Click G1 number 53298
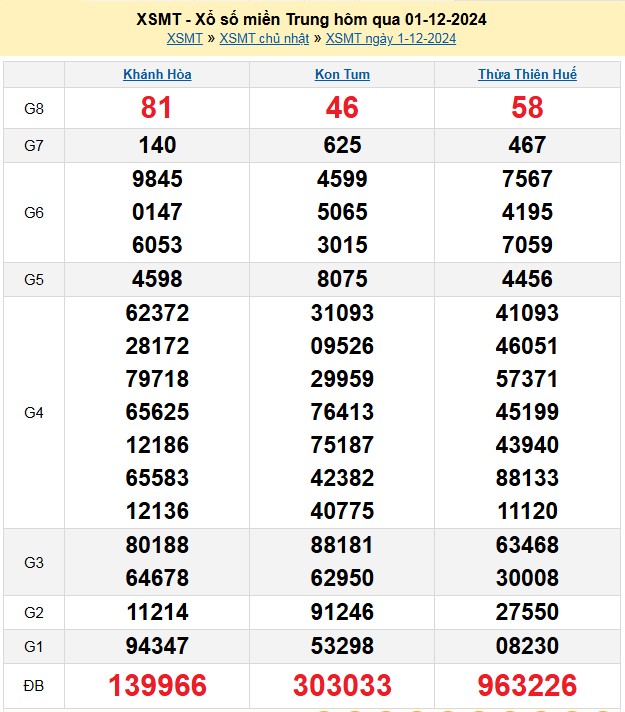 point(342,646)
